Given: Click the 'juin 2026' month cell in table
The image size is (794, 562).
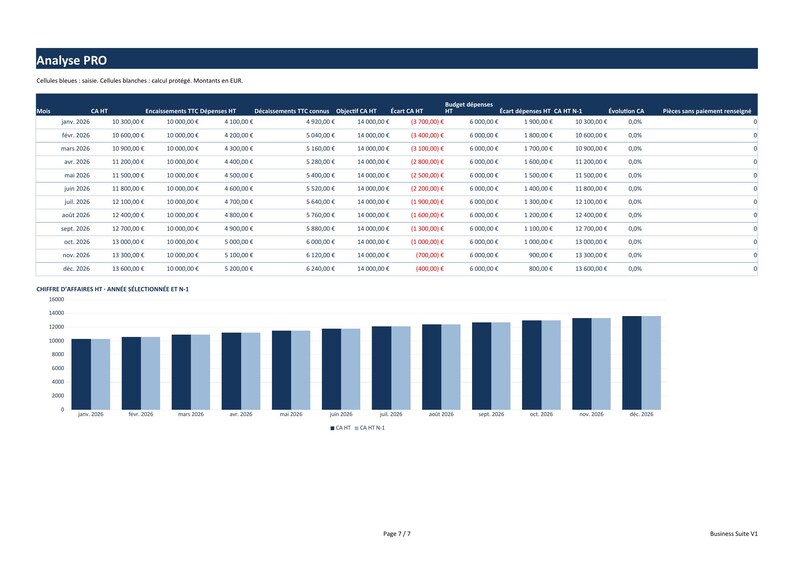Looking at the screenshot, I should pos(77,189).
